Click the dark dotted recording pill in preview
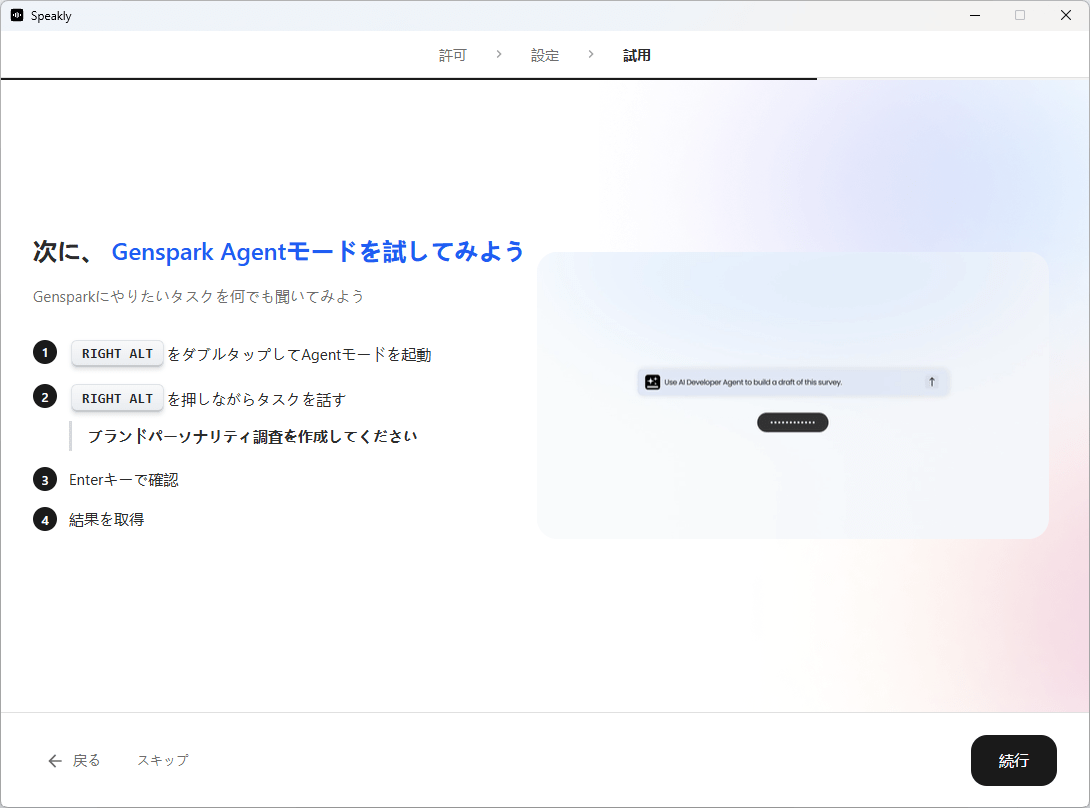The width and height of the screenshot is (1090, 808). [792, 422]
